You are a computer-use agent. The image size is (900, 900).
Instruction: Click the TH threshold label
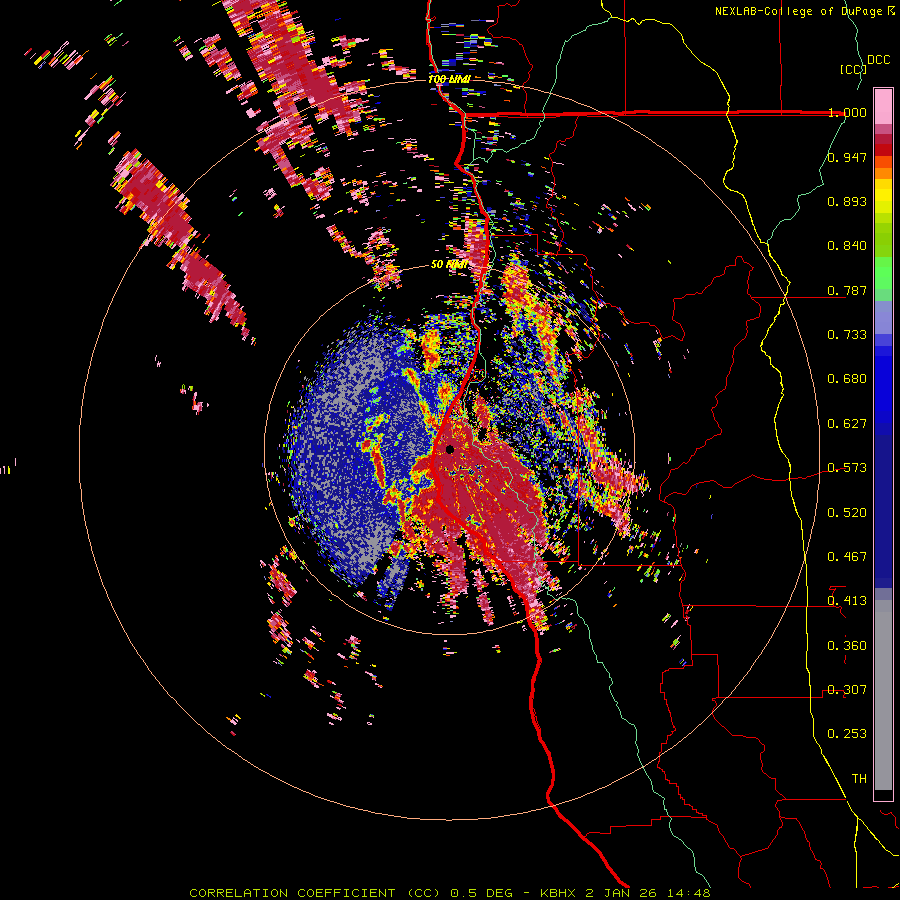coord(859,779)
